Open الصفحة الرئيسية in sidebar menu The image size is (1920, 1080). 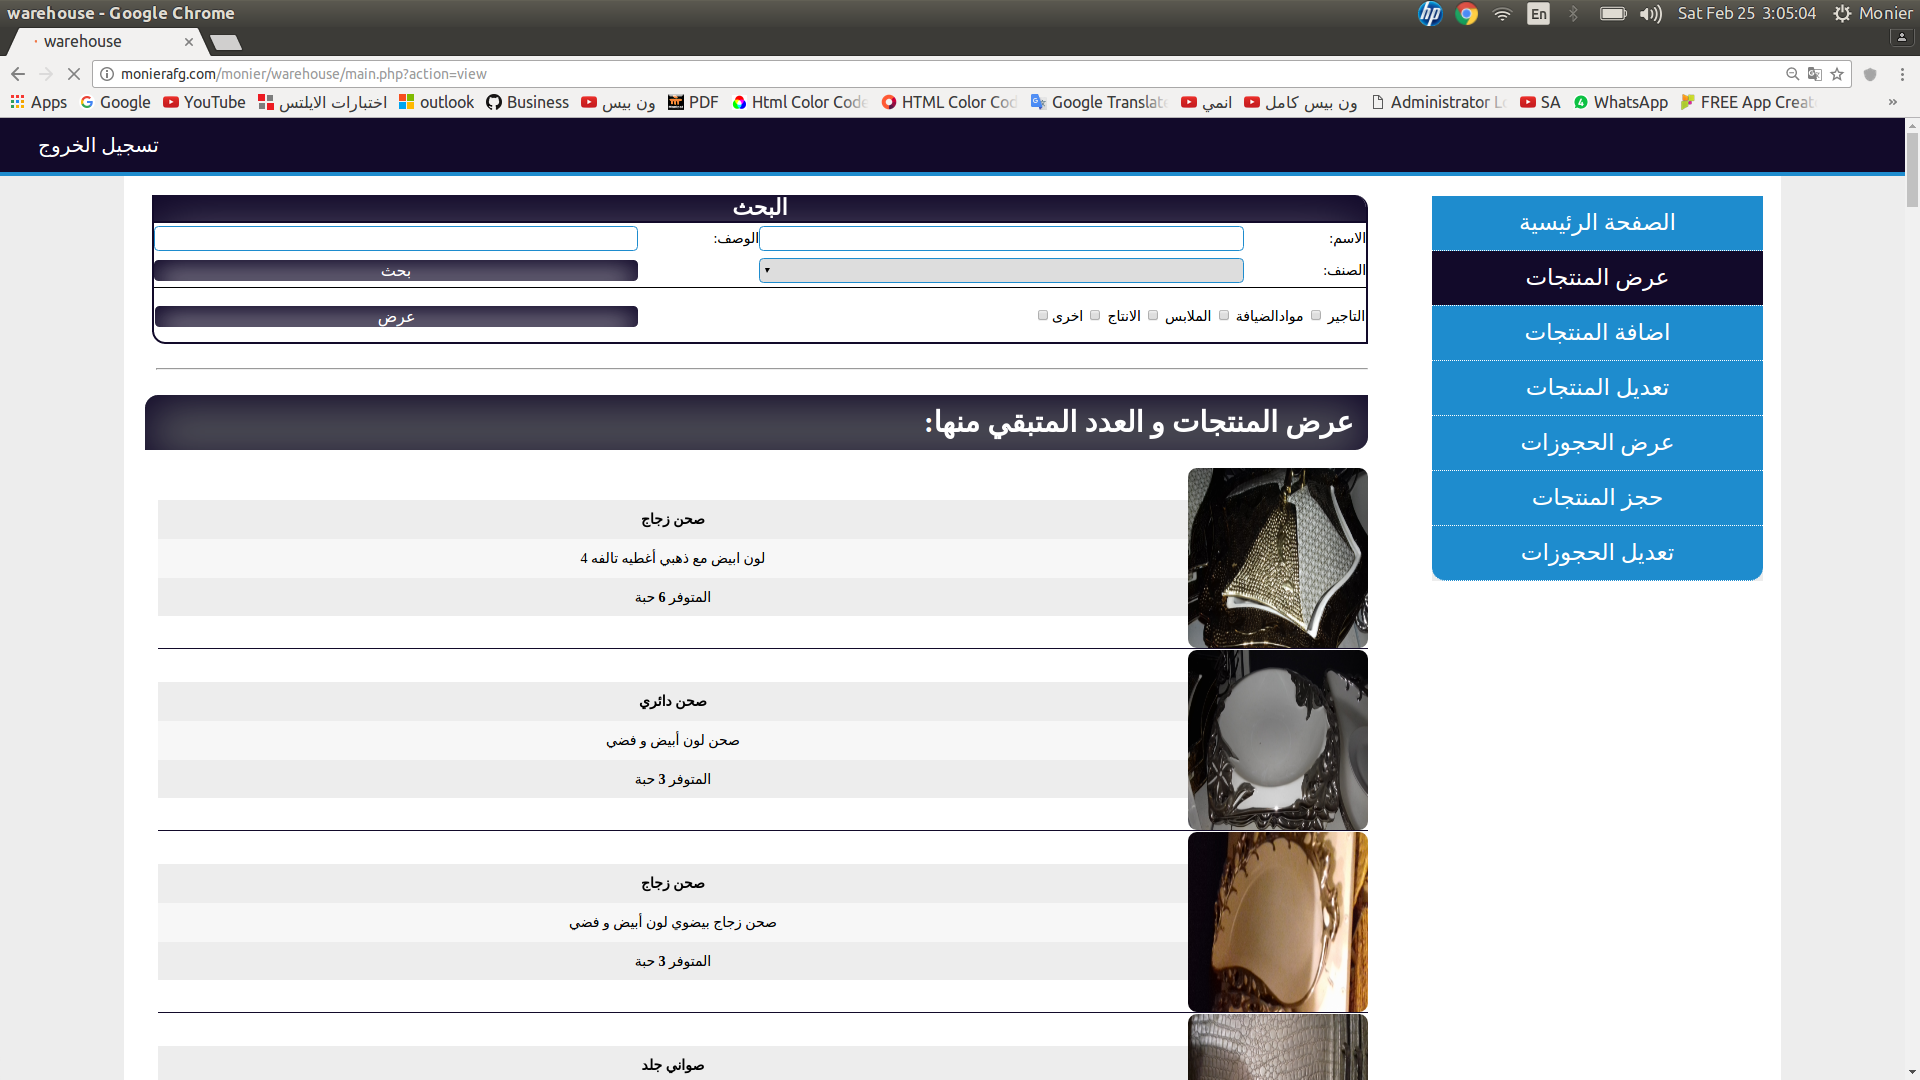1597,223
